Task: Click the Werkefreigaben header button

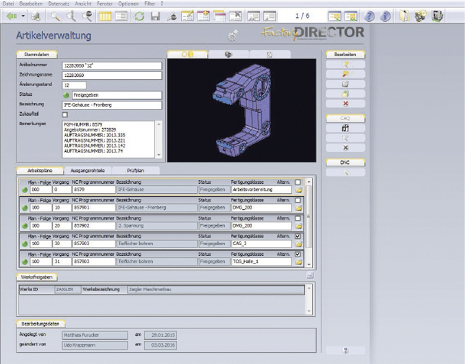Action: point(37,277)
